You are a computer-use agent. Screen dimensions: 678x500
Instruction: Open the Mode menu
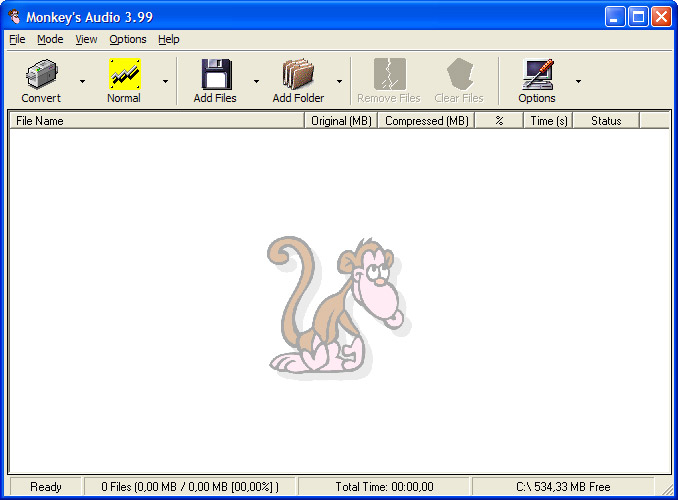(50, 39)
